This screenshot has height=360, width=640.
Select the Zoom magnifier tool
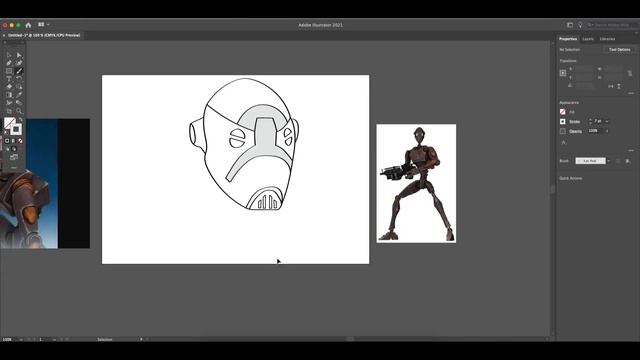click(x=19, y=111)
